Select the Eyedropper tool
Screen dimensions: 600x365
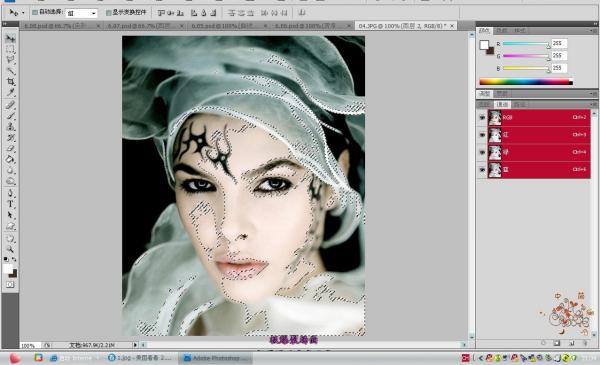click(10, 92)
